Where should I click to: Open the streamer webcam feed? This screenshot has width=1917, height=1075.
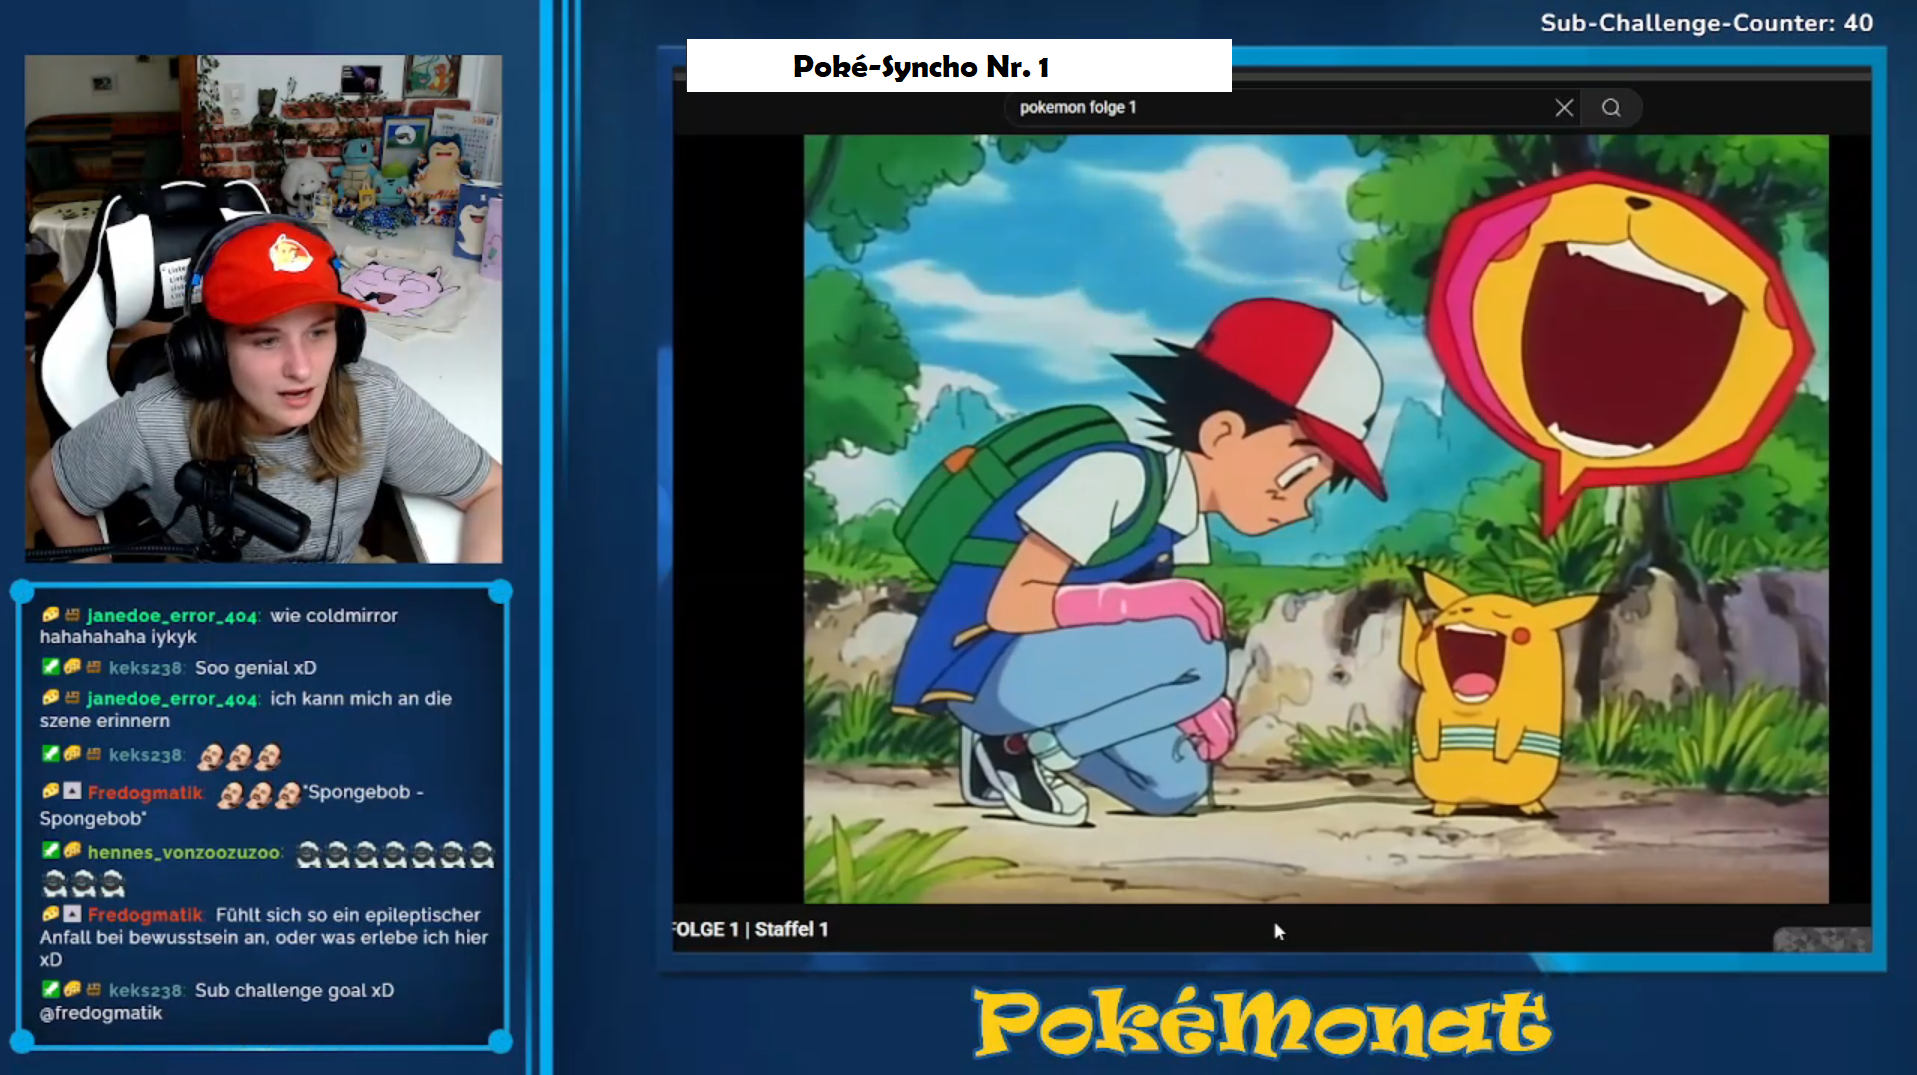[264, 309]
